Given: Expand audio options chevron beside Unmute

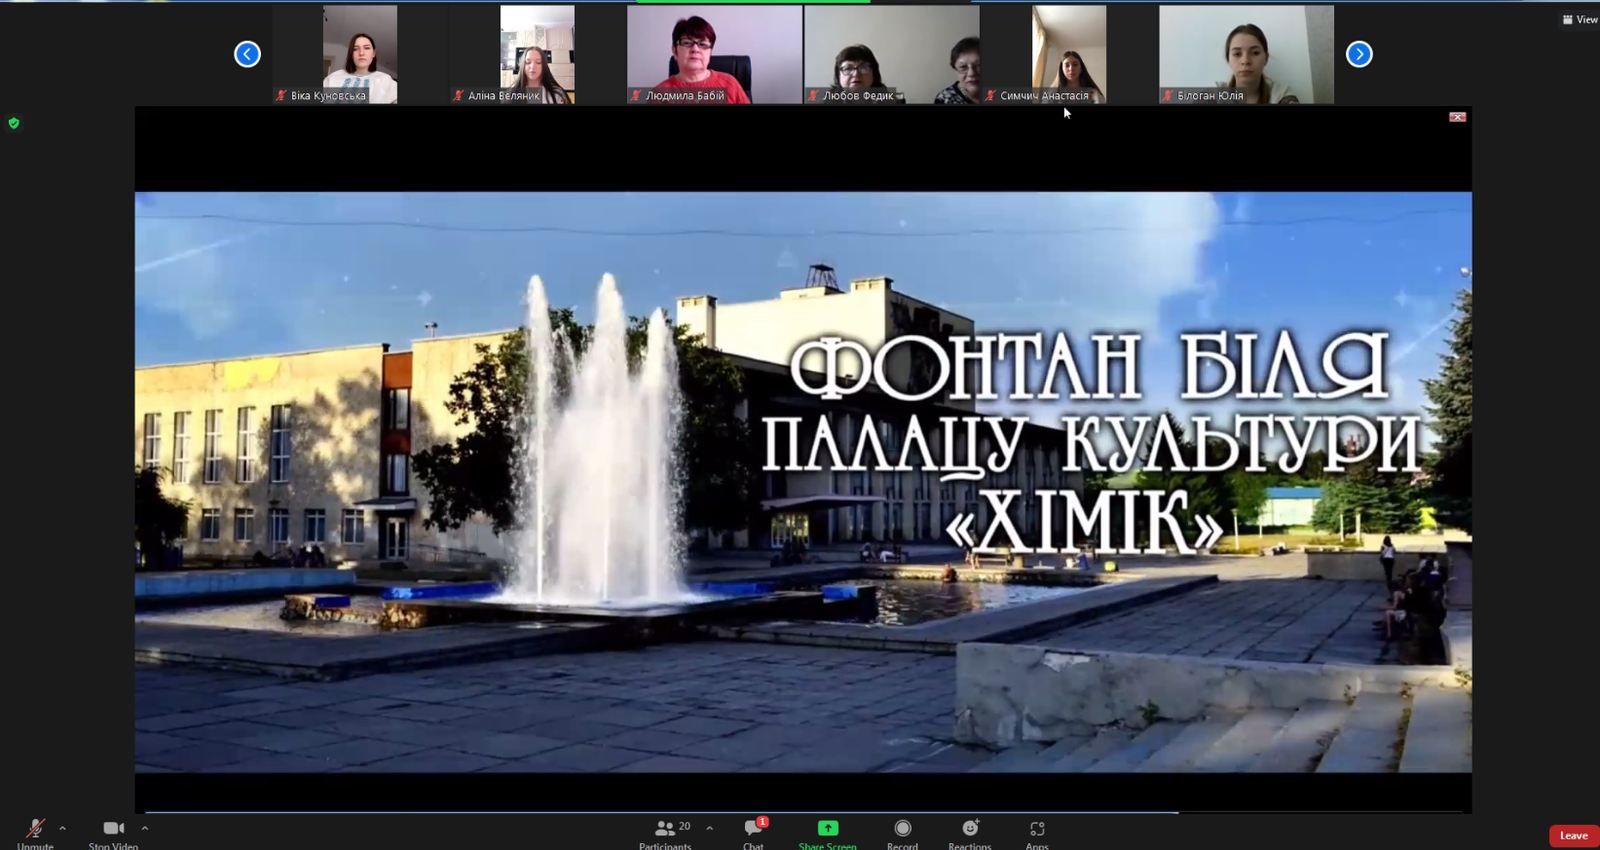Looking at the screenshot, I should (62, 828).
